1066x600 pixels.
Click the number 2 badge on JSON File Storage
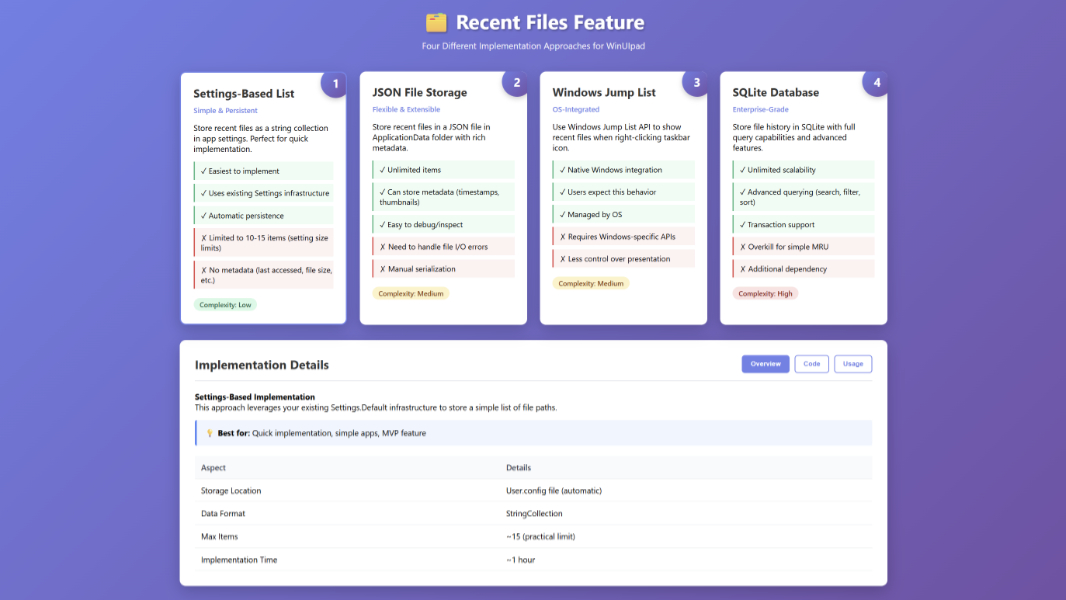coord(516,83)
